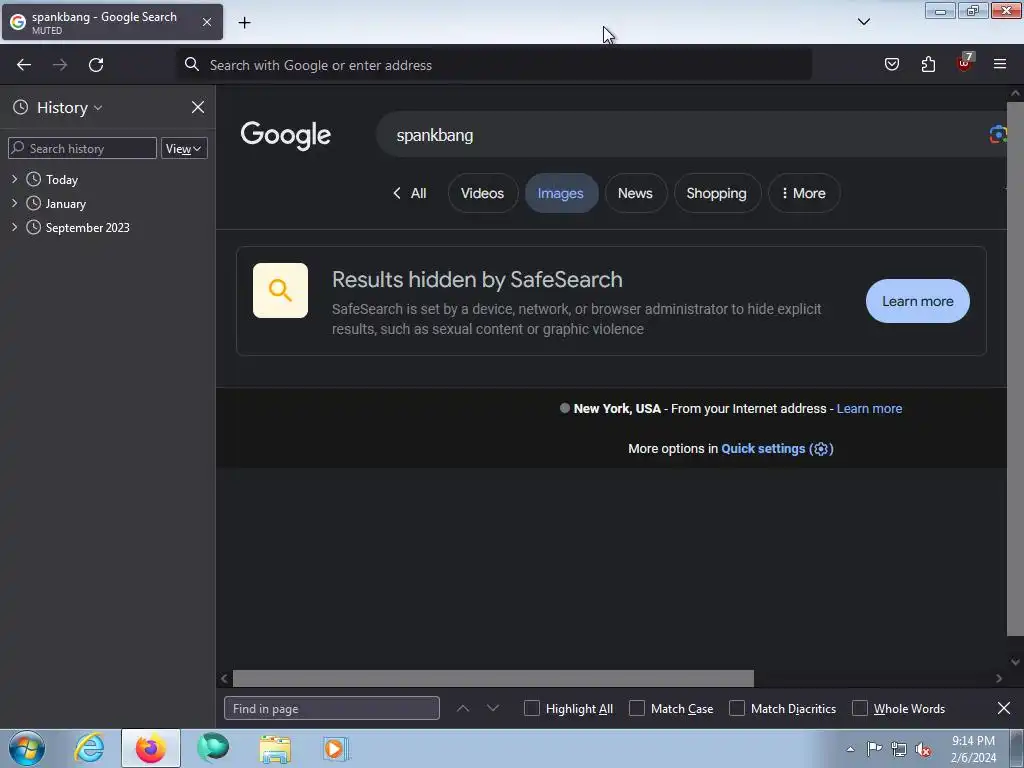The width and height of the screenshot is (1024, 768).
Task: Open the media player taskbar icon
Action: click(336, 748)
